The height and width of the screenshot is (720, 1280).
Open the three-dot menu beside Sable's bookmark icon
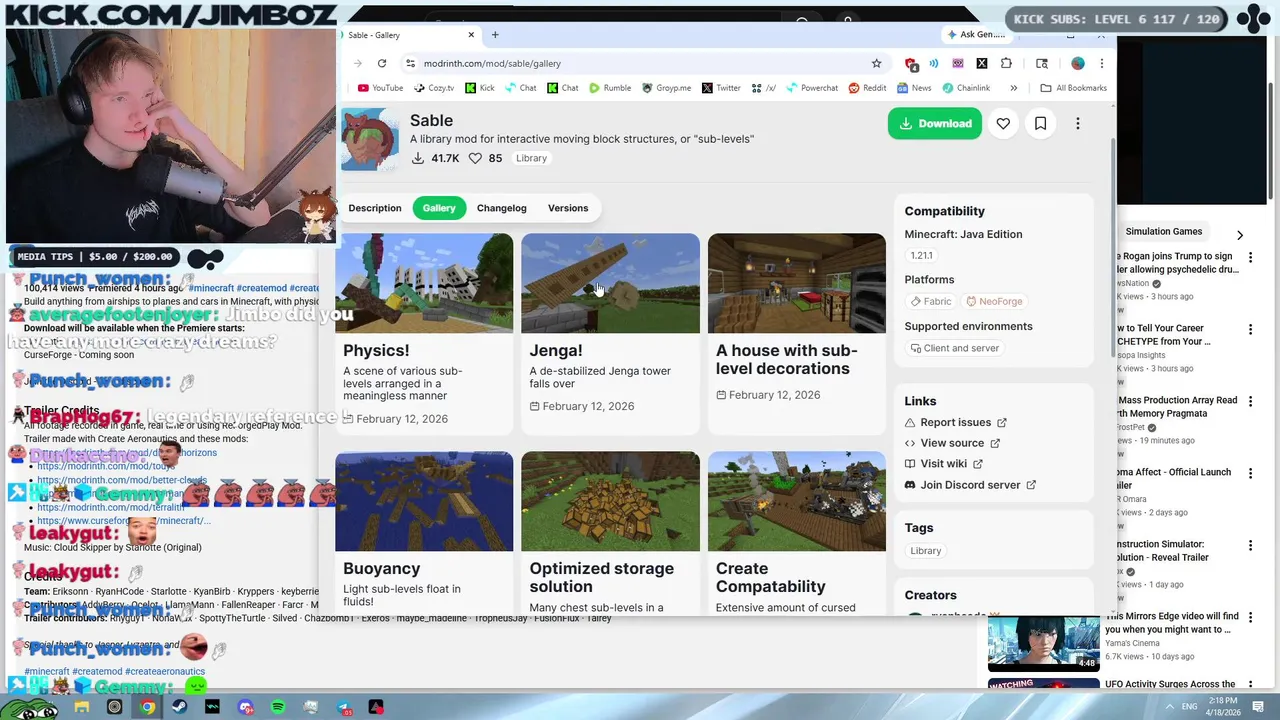(x=1077, y=124)
